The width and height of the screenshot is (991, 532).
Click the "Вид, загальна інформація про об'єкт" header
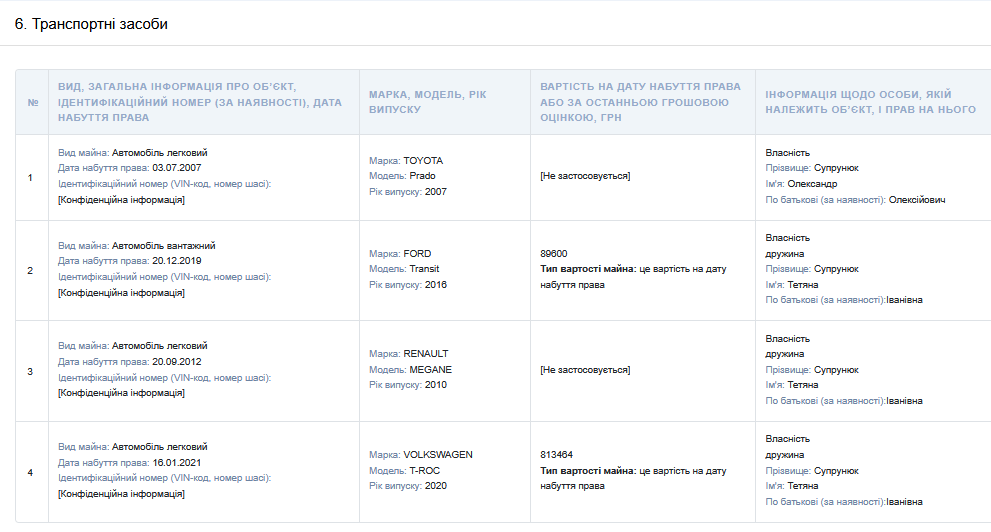tap(200, 102)
